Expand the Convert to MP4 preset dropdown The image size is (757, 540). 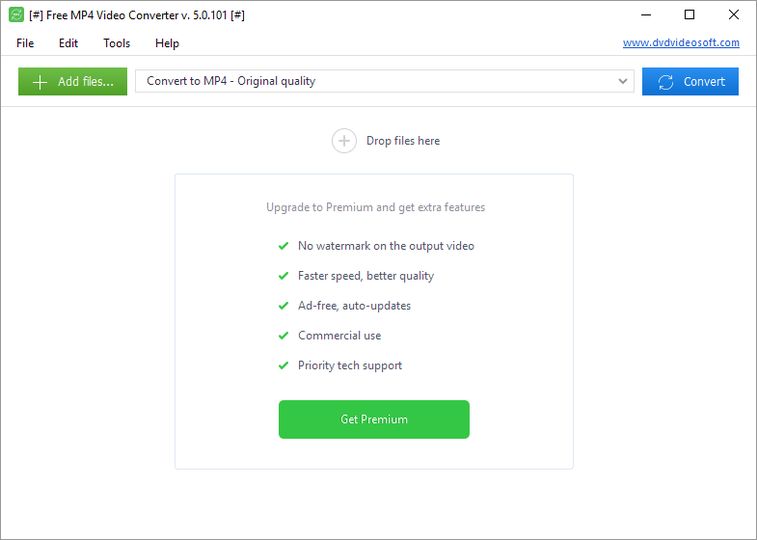coord(384,81)
